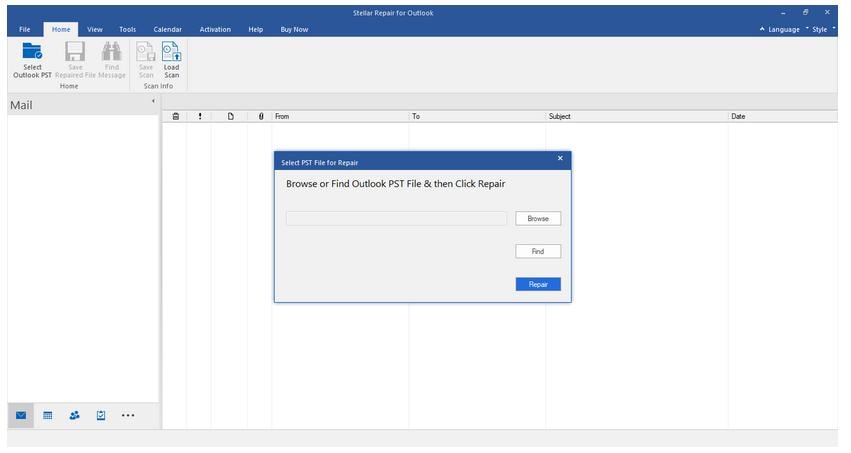The height and width of the screenshot is (453, 851).
Task: Open the Contacts people icon
Action: (74, 416)
